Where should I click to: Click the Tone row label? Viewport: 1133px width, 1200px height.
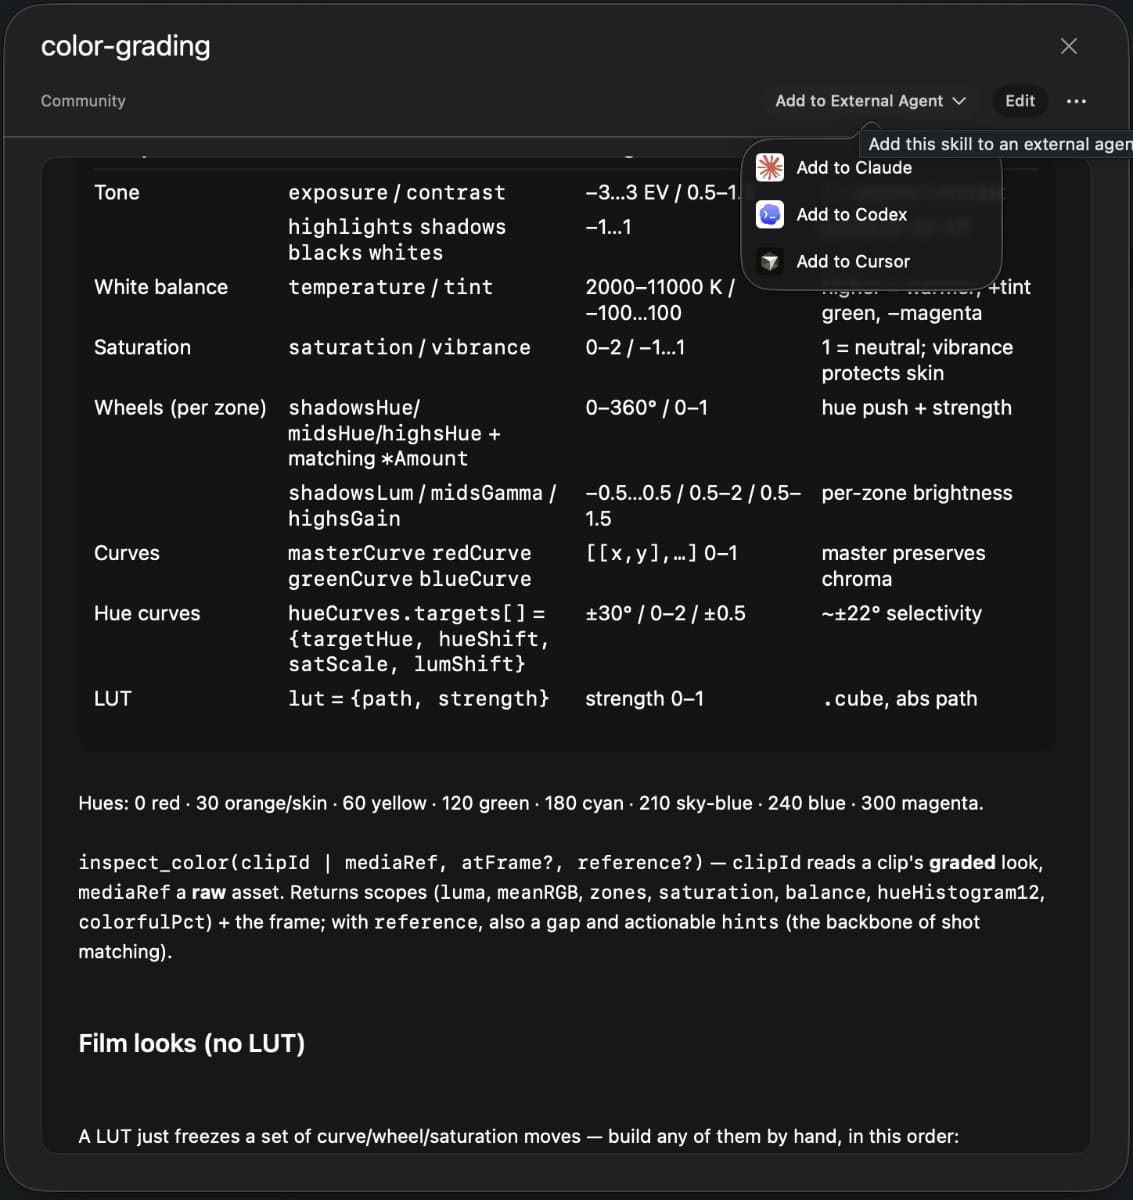tap(117, 193)
